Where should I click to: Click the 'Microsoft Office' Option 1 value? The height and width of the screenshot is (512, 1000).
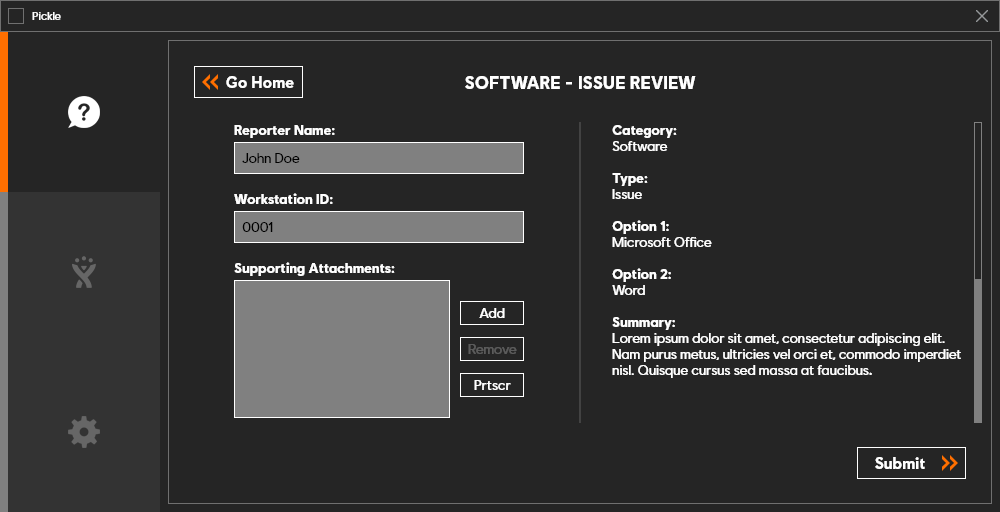coord(661,242)
